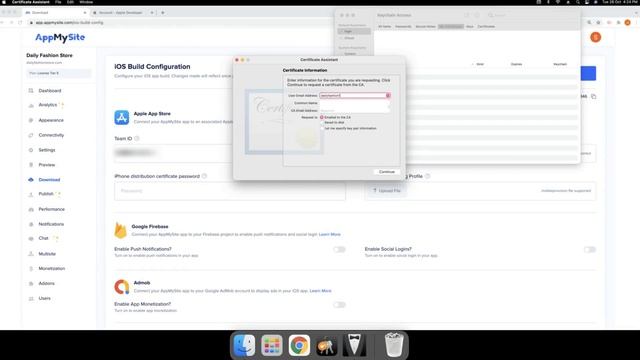Open Users in the sidebar
This screenshot has height=360, width=640.
44,298
